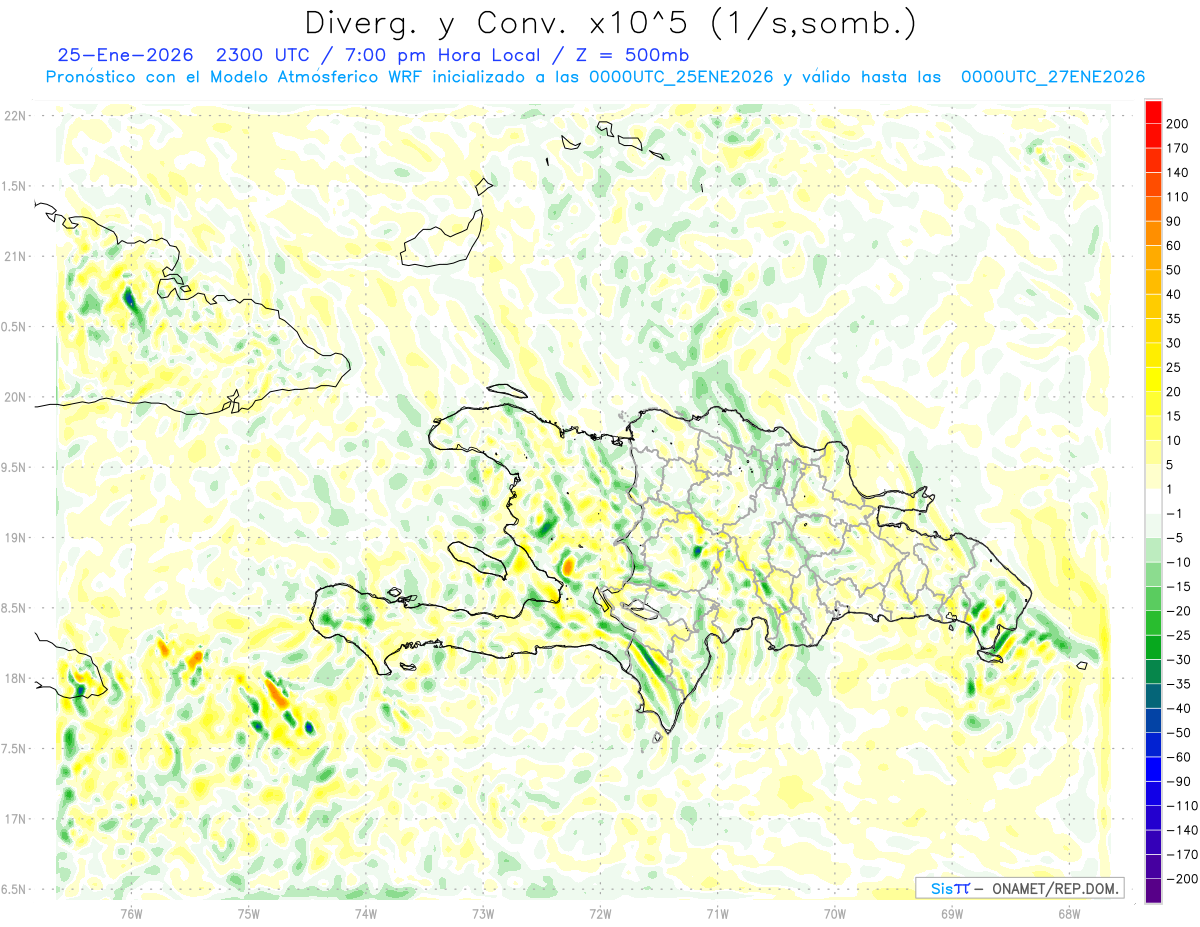Click the '74W' longitude label

pyautogui.click(x=366, y=913)
